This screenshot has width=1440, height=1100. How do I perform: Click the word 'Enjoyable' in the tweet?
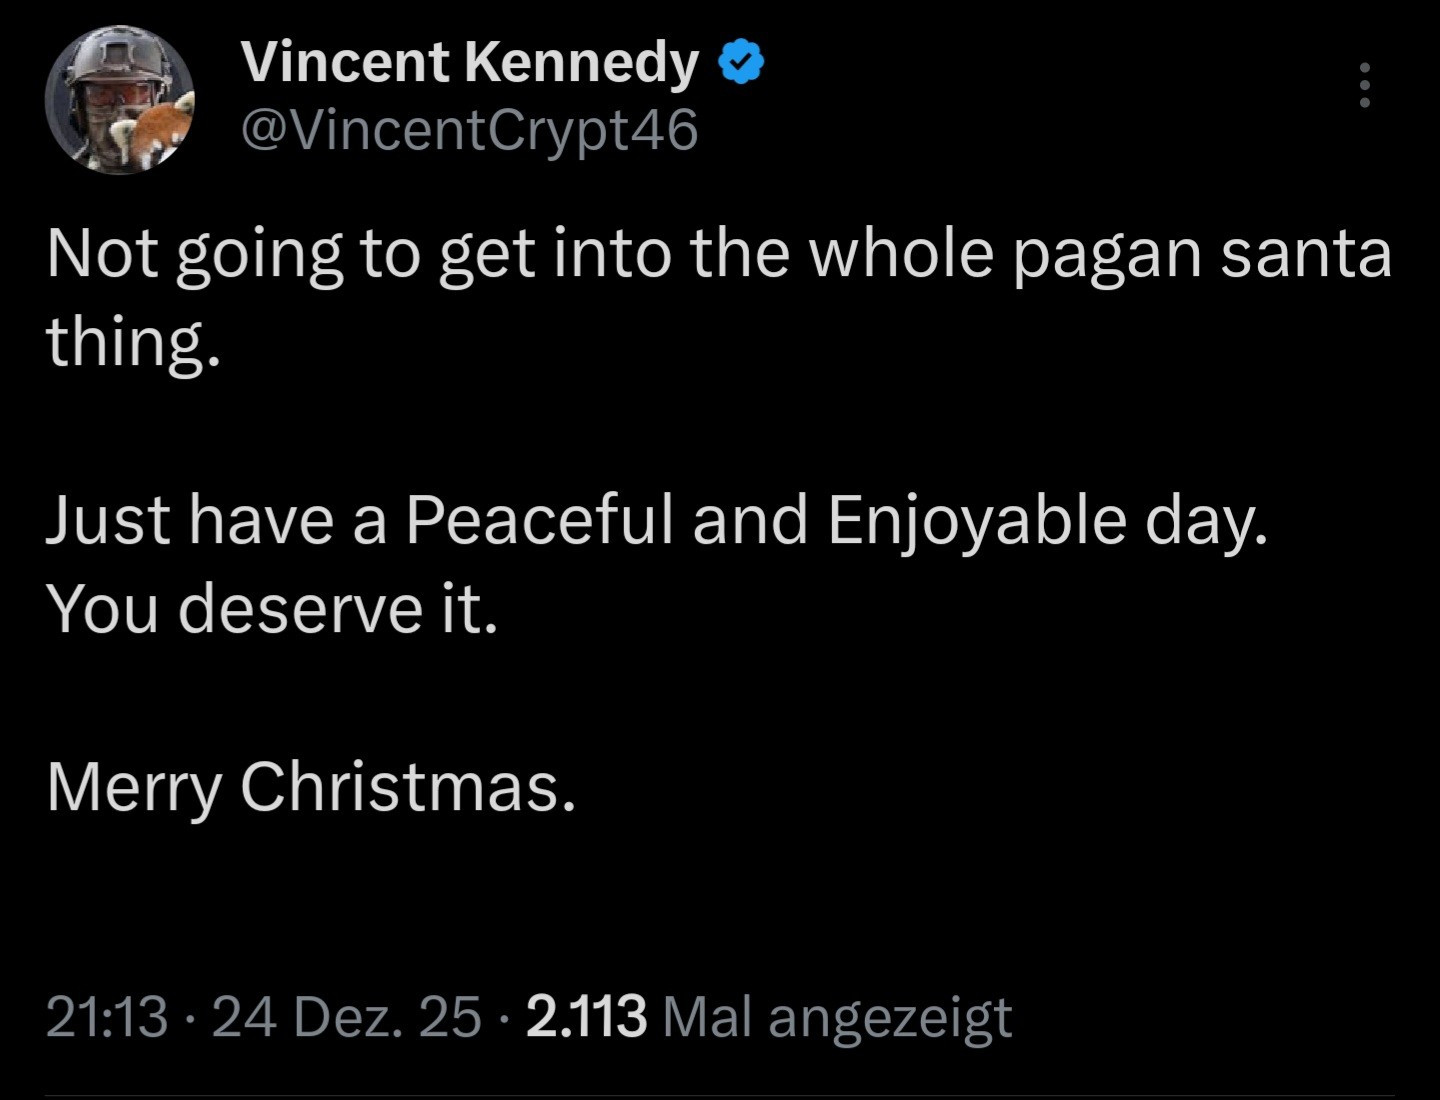tap(977, 520)
